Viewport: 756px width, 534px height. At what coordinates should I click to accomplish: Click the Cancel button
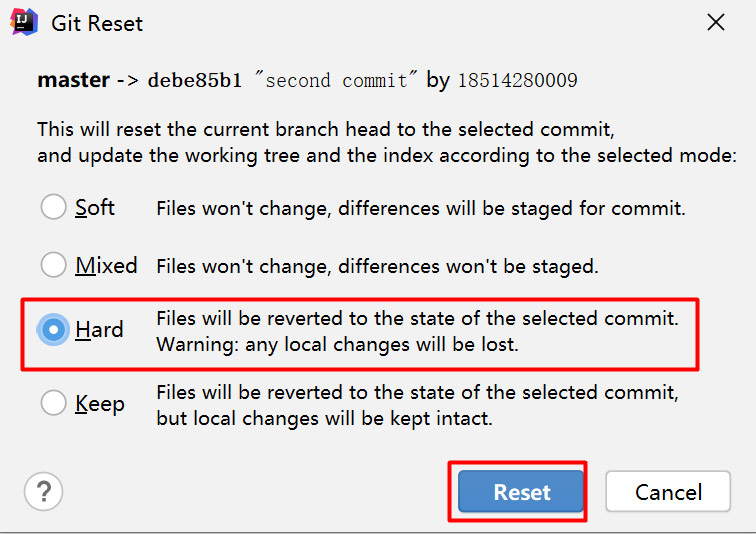(x=668, y=492)
